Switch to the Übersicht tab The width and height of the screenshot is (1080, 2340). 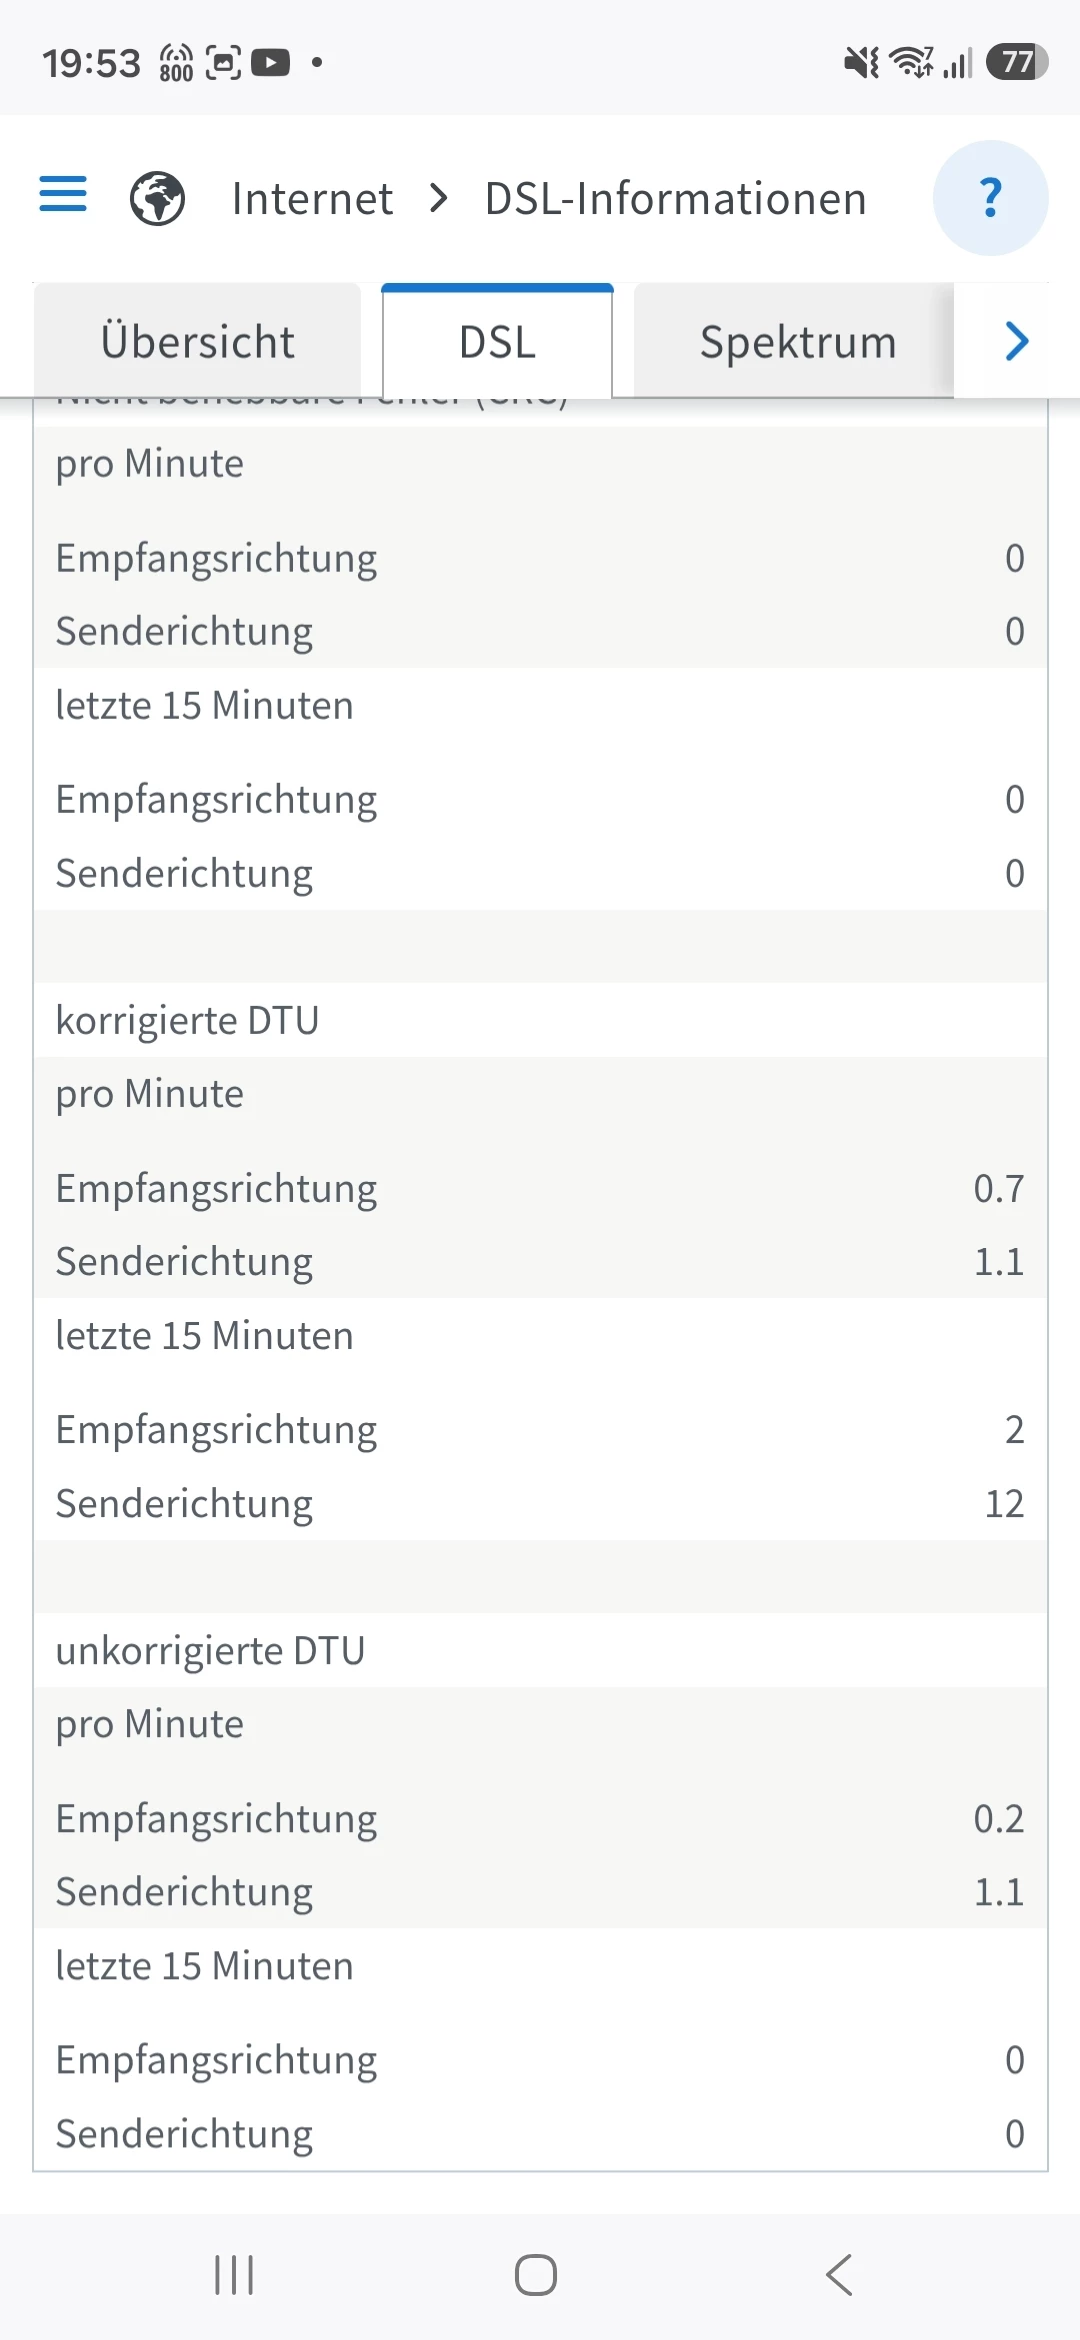[197, 341]
